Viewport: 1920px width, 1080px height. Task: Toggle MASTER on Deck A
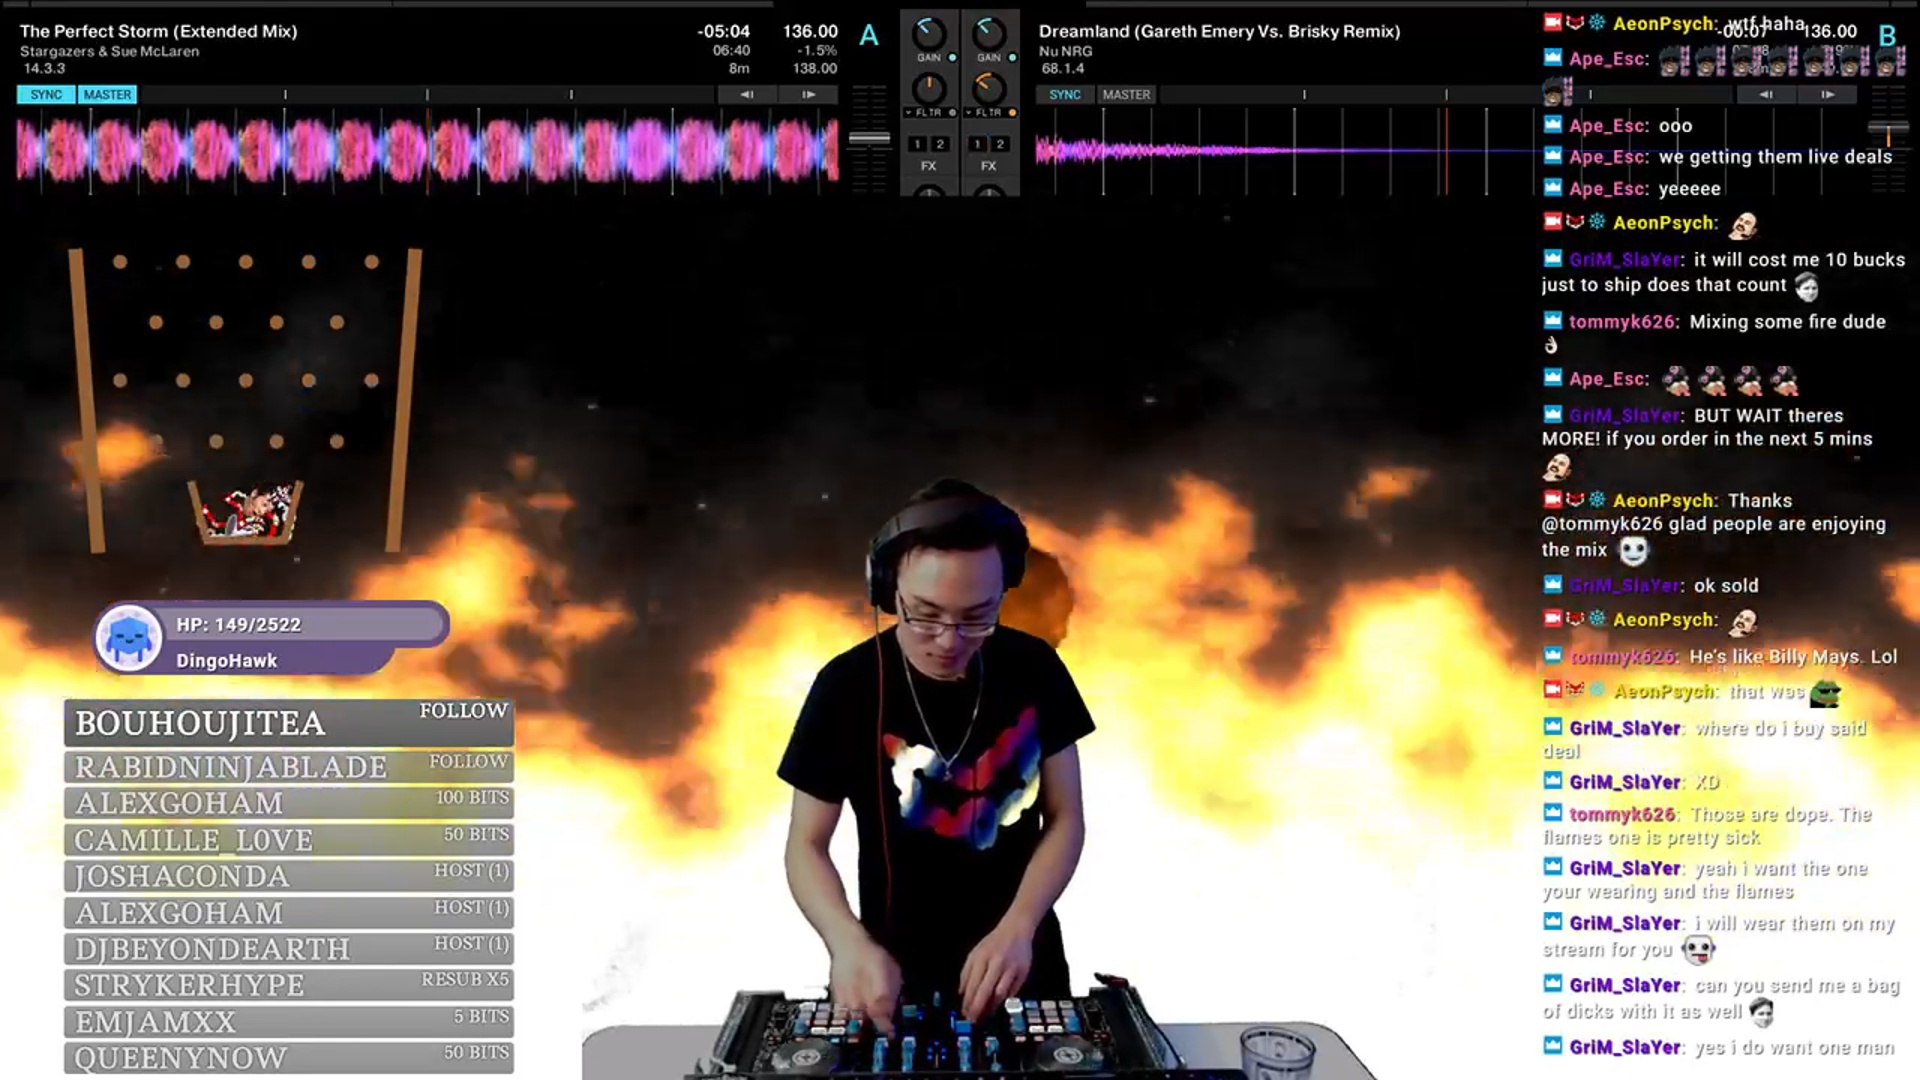[x=107, y=94]
